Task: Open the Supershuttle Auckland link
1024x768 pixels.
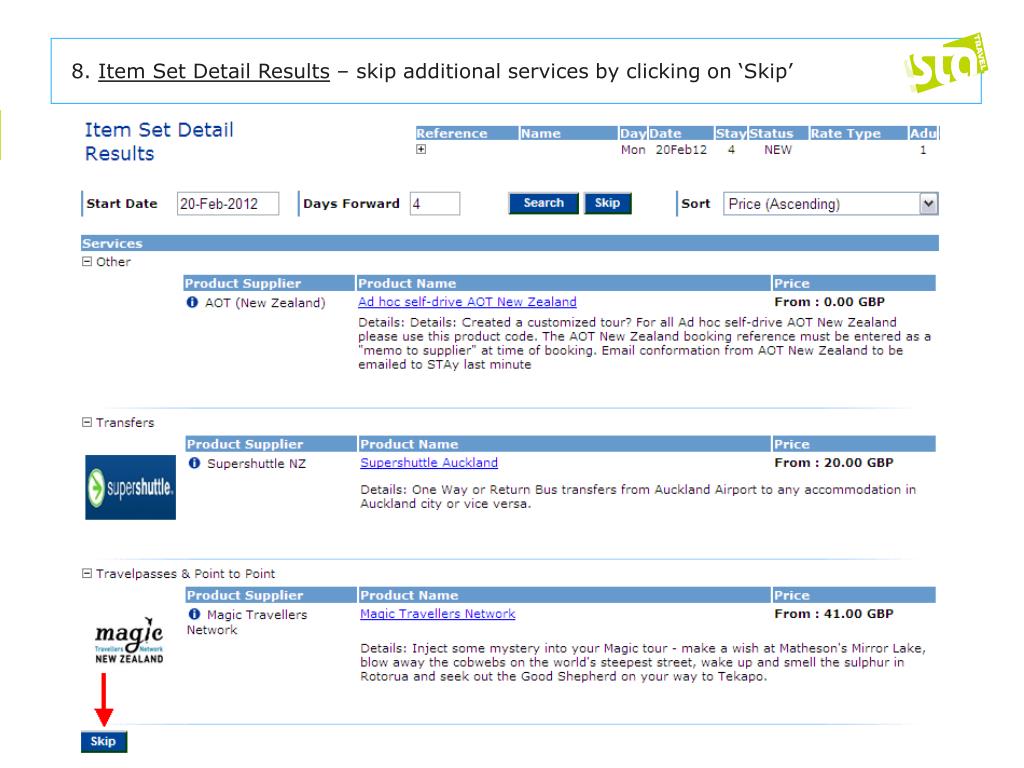Action: coord(429,462)
